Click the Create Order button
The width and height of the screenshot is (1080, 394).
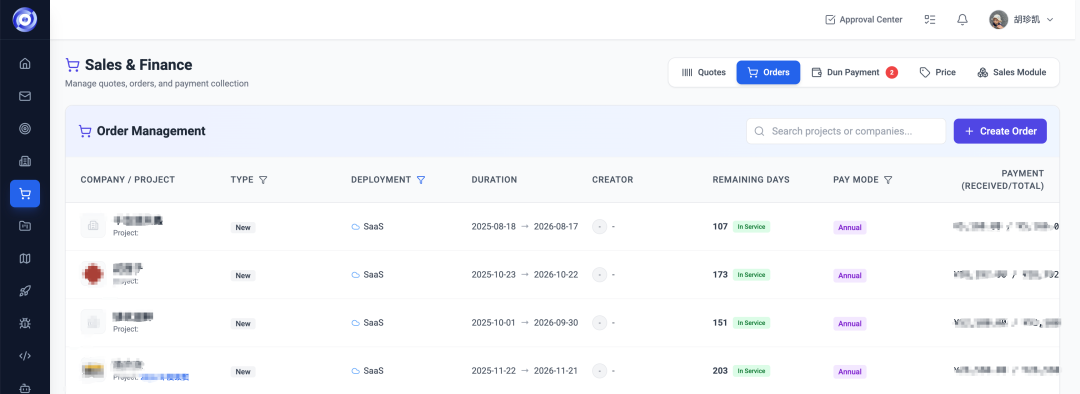tap(1000, 131)
